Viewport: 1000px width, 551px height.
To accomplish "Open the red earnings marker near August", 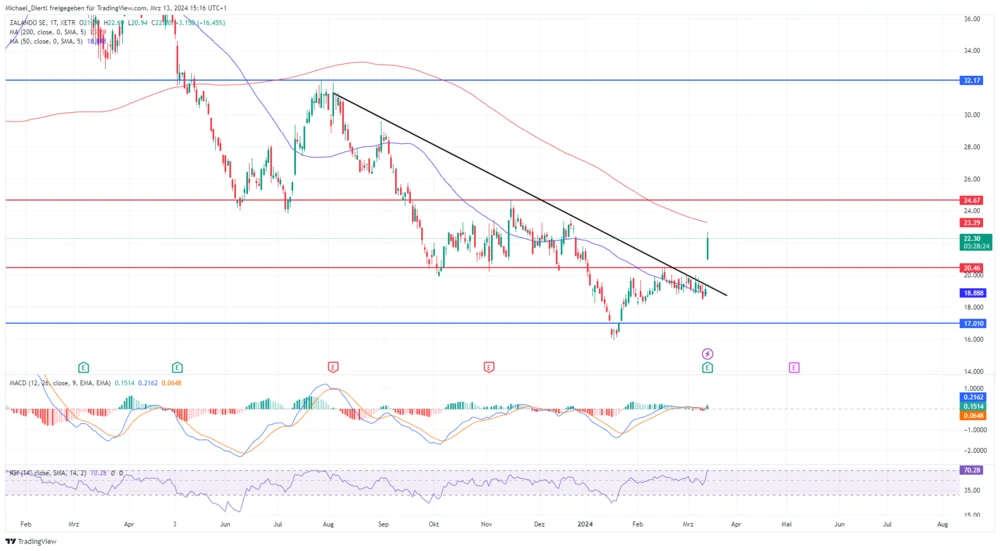I will coord(332,368).
